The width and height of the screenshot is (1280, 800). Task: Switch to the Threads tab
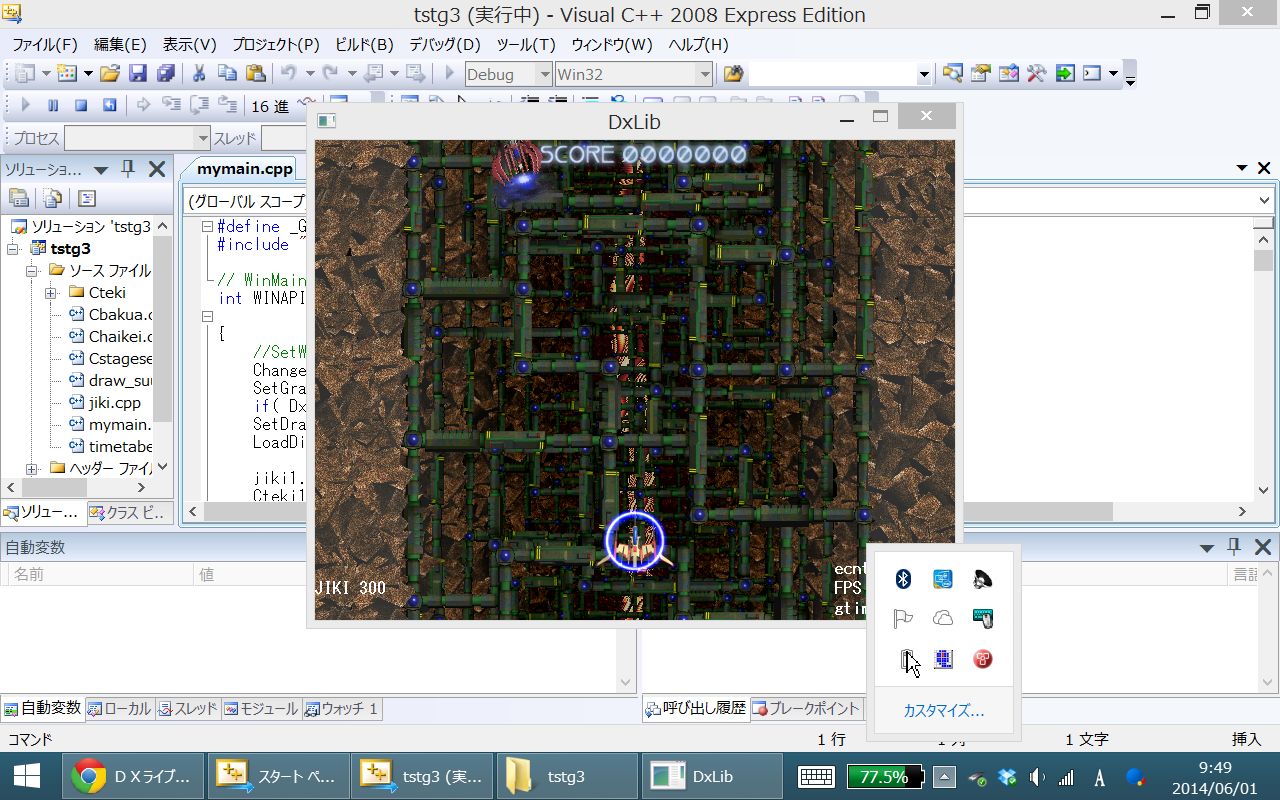pyautogui.click(x=188, y=708)
